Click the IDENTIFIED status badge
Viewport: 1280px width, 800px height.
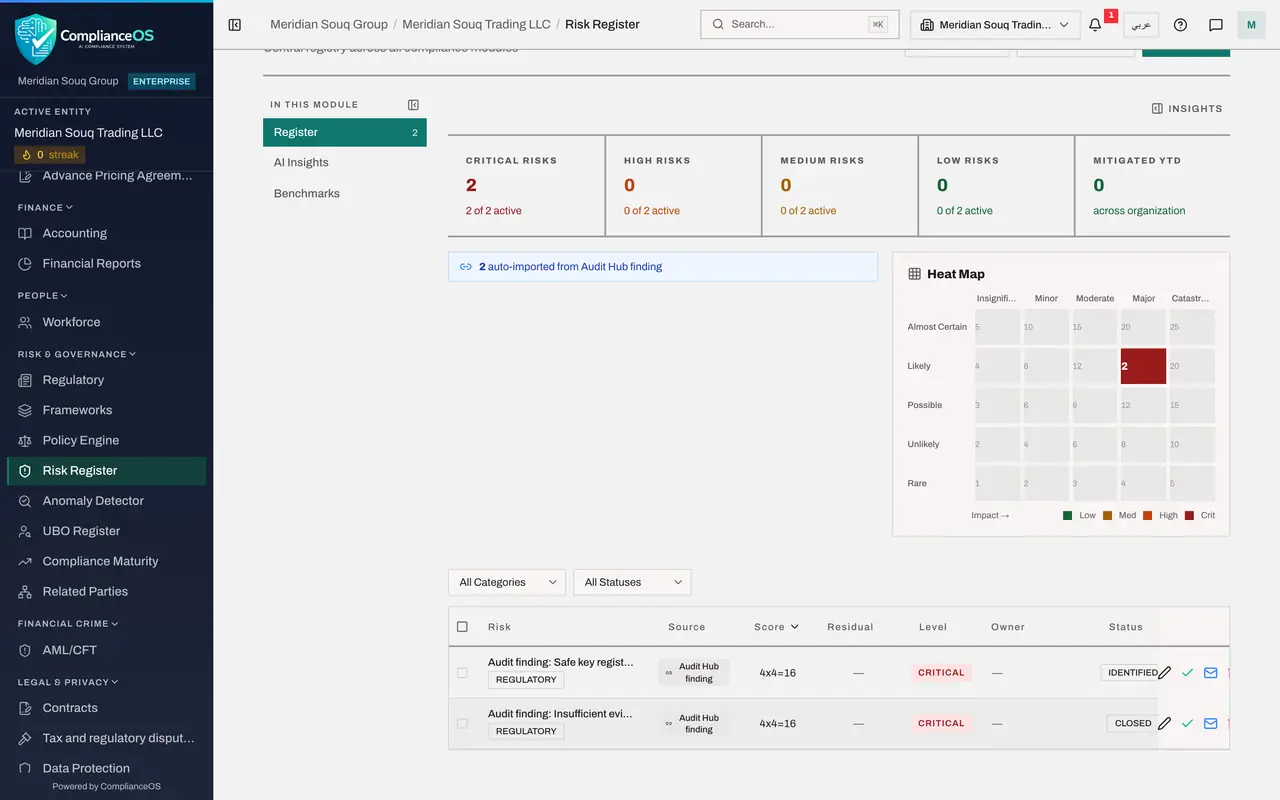[1133, 673]
